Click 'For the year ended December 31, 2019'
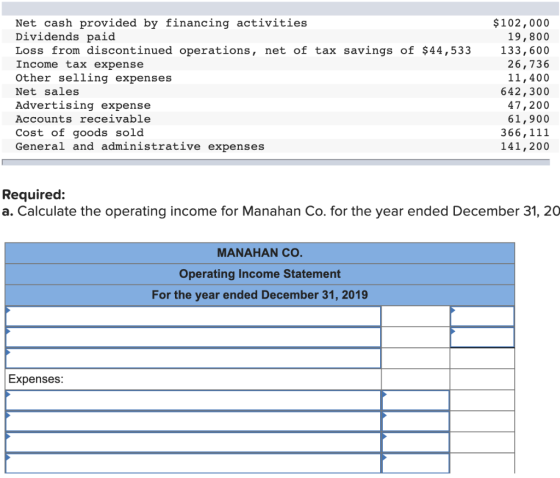The height and width of the screenshot is (478, 560). point(260,295)
